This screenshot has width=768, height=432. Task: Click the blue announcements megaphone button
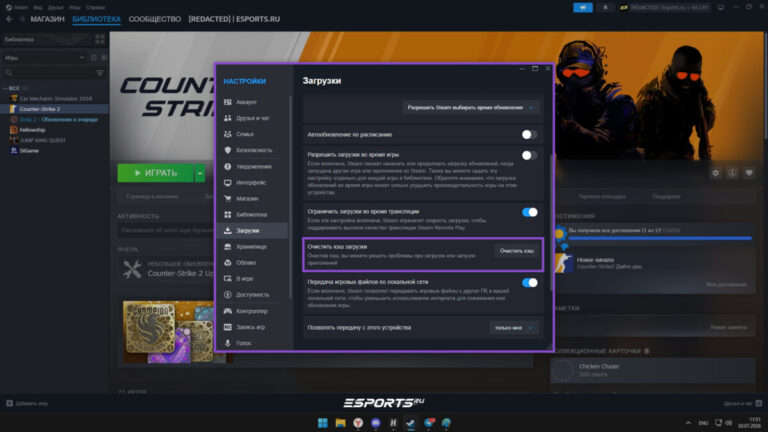tap(583, 7)
